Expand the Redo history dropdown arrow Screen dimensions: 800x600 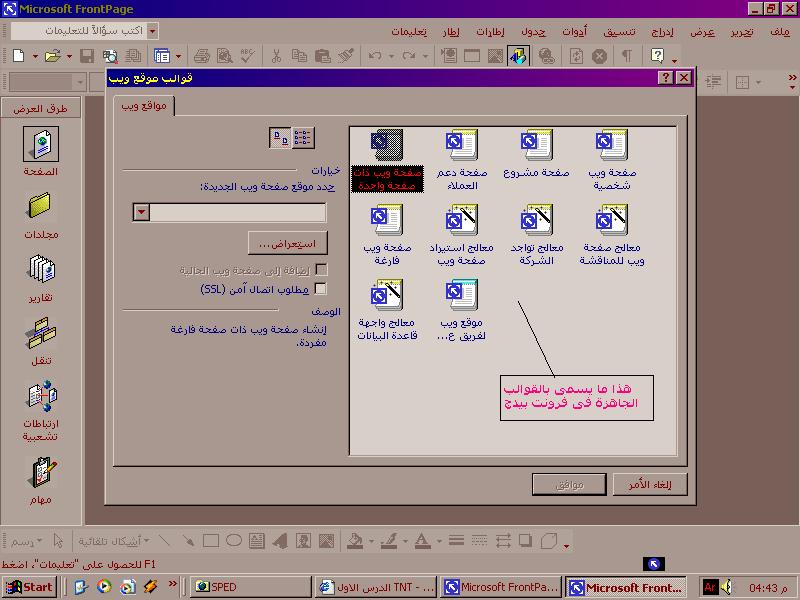click(x=425, y=56)
